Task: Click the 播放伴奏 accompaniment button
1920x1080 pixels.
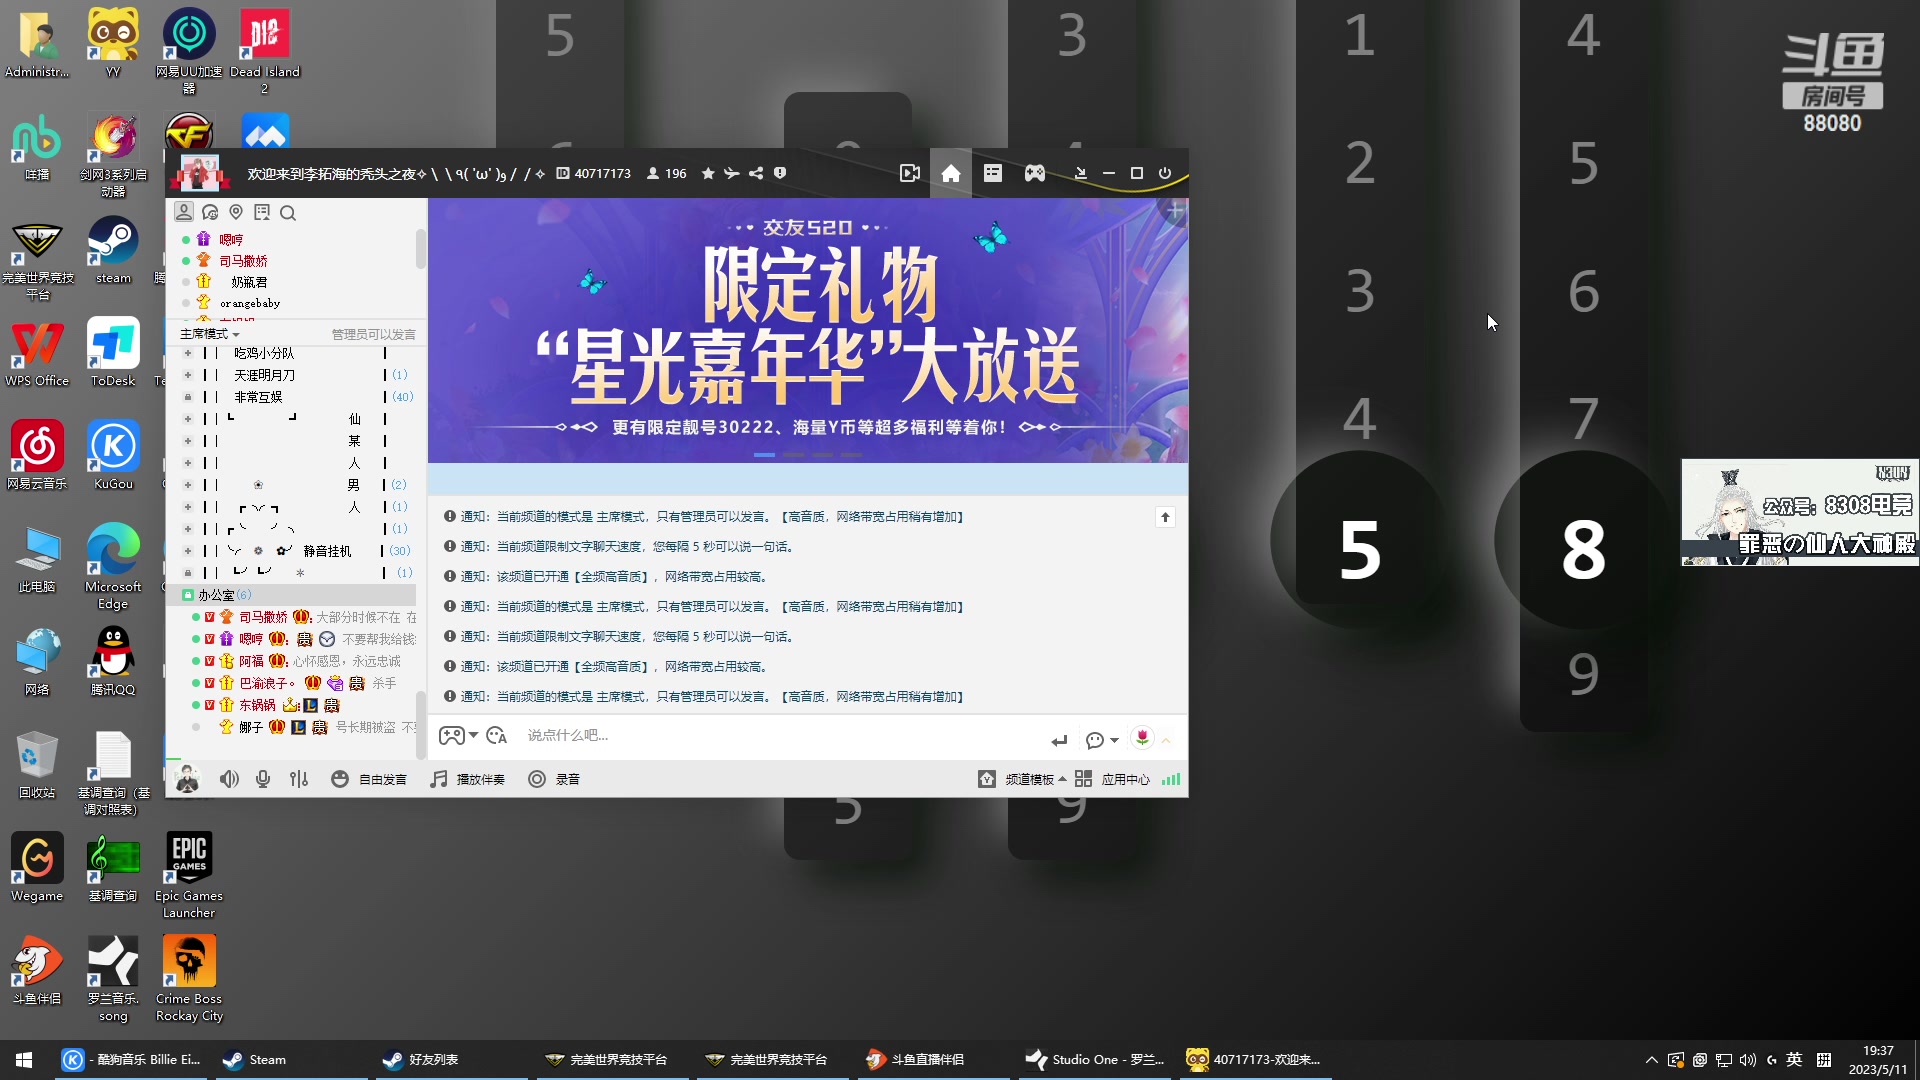Action: [467, 779]
